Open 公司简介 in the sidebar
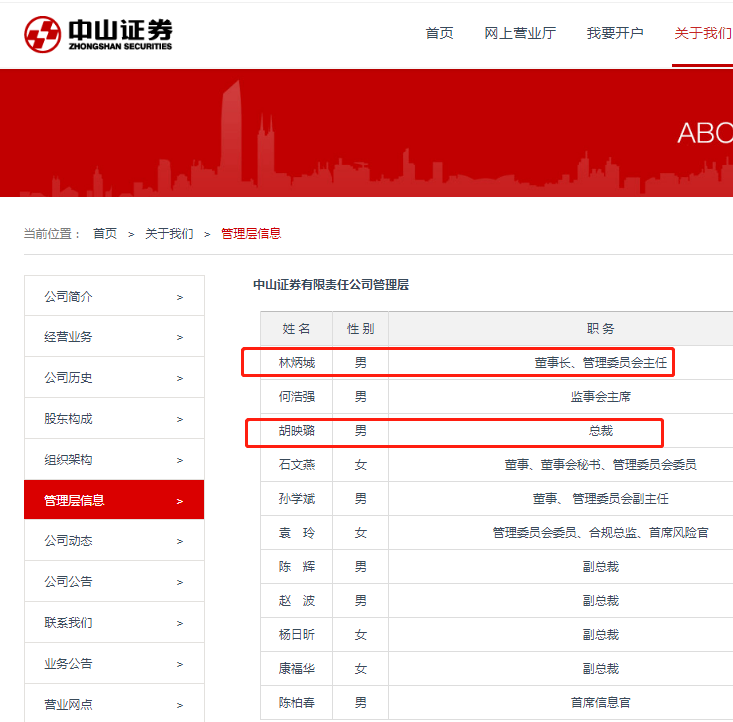 68,297
